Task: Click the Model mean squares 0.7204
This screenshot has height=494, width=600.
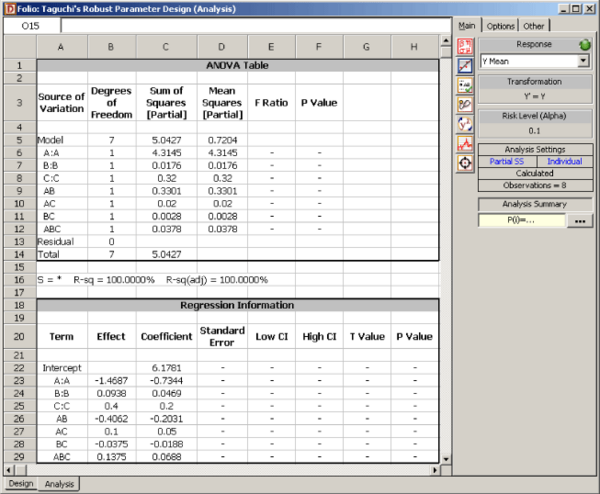Action: tap(222, 140)
